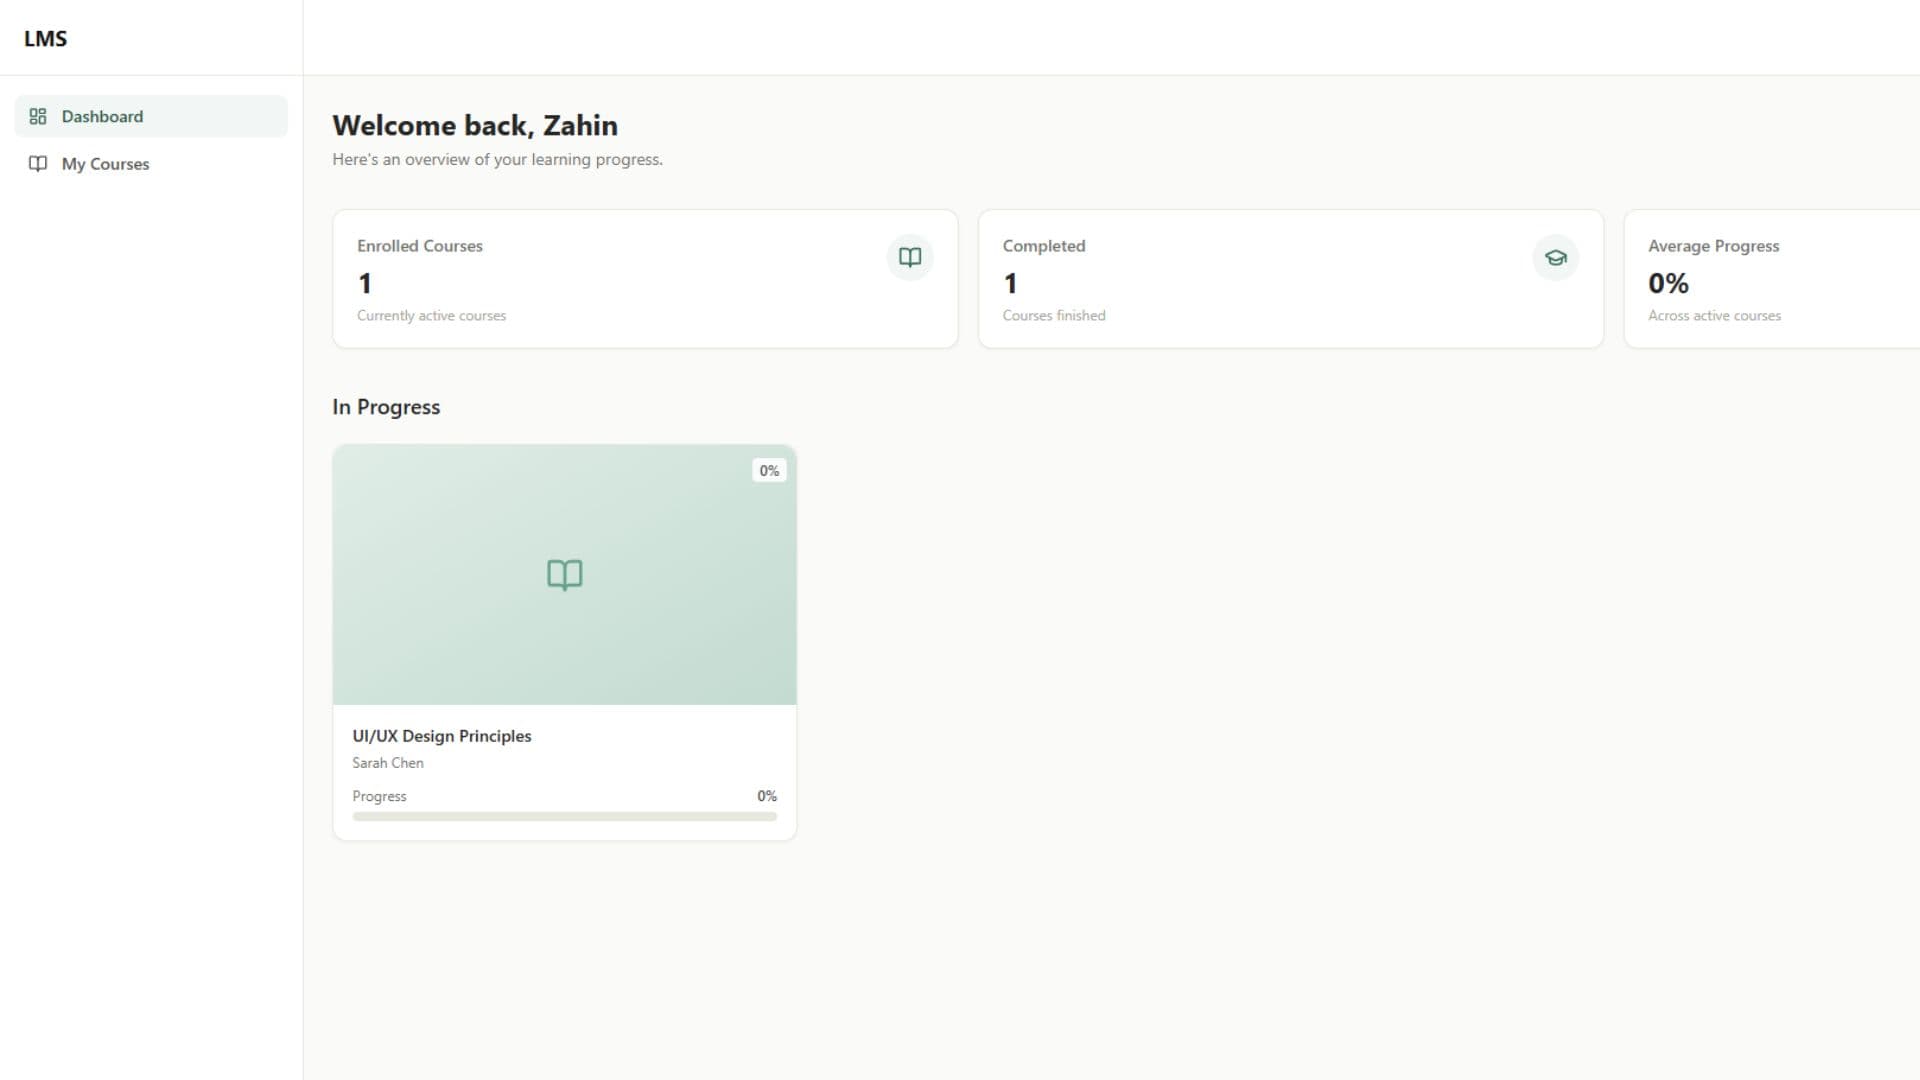Click the 'Across active courses' text
The width and height of the screenshot is (1920, 1080).
click(1714, 315)
